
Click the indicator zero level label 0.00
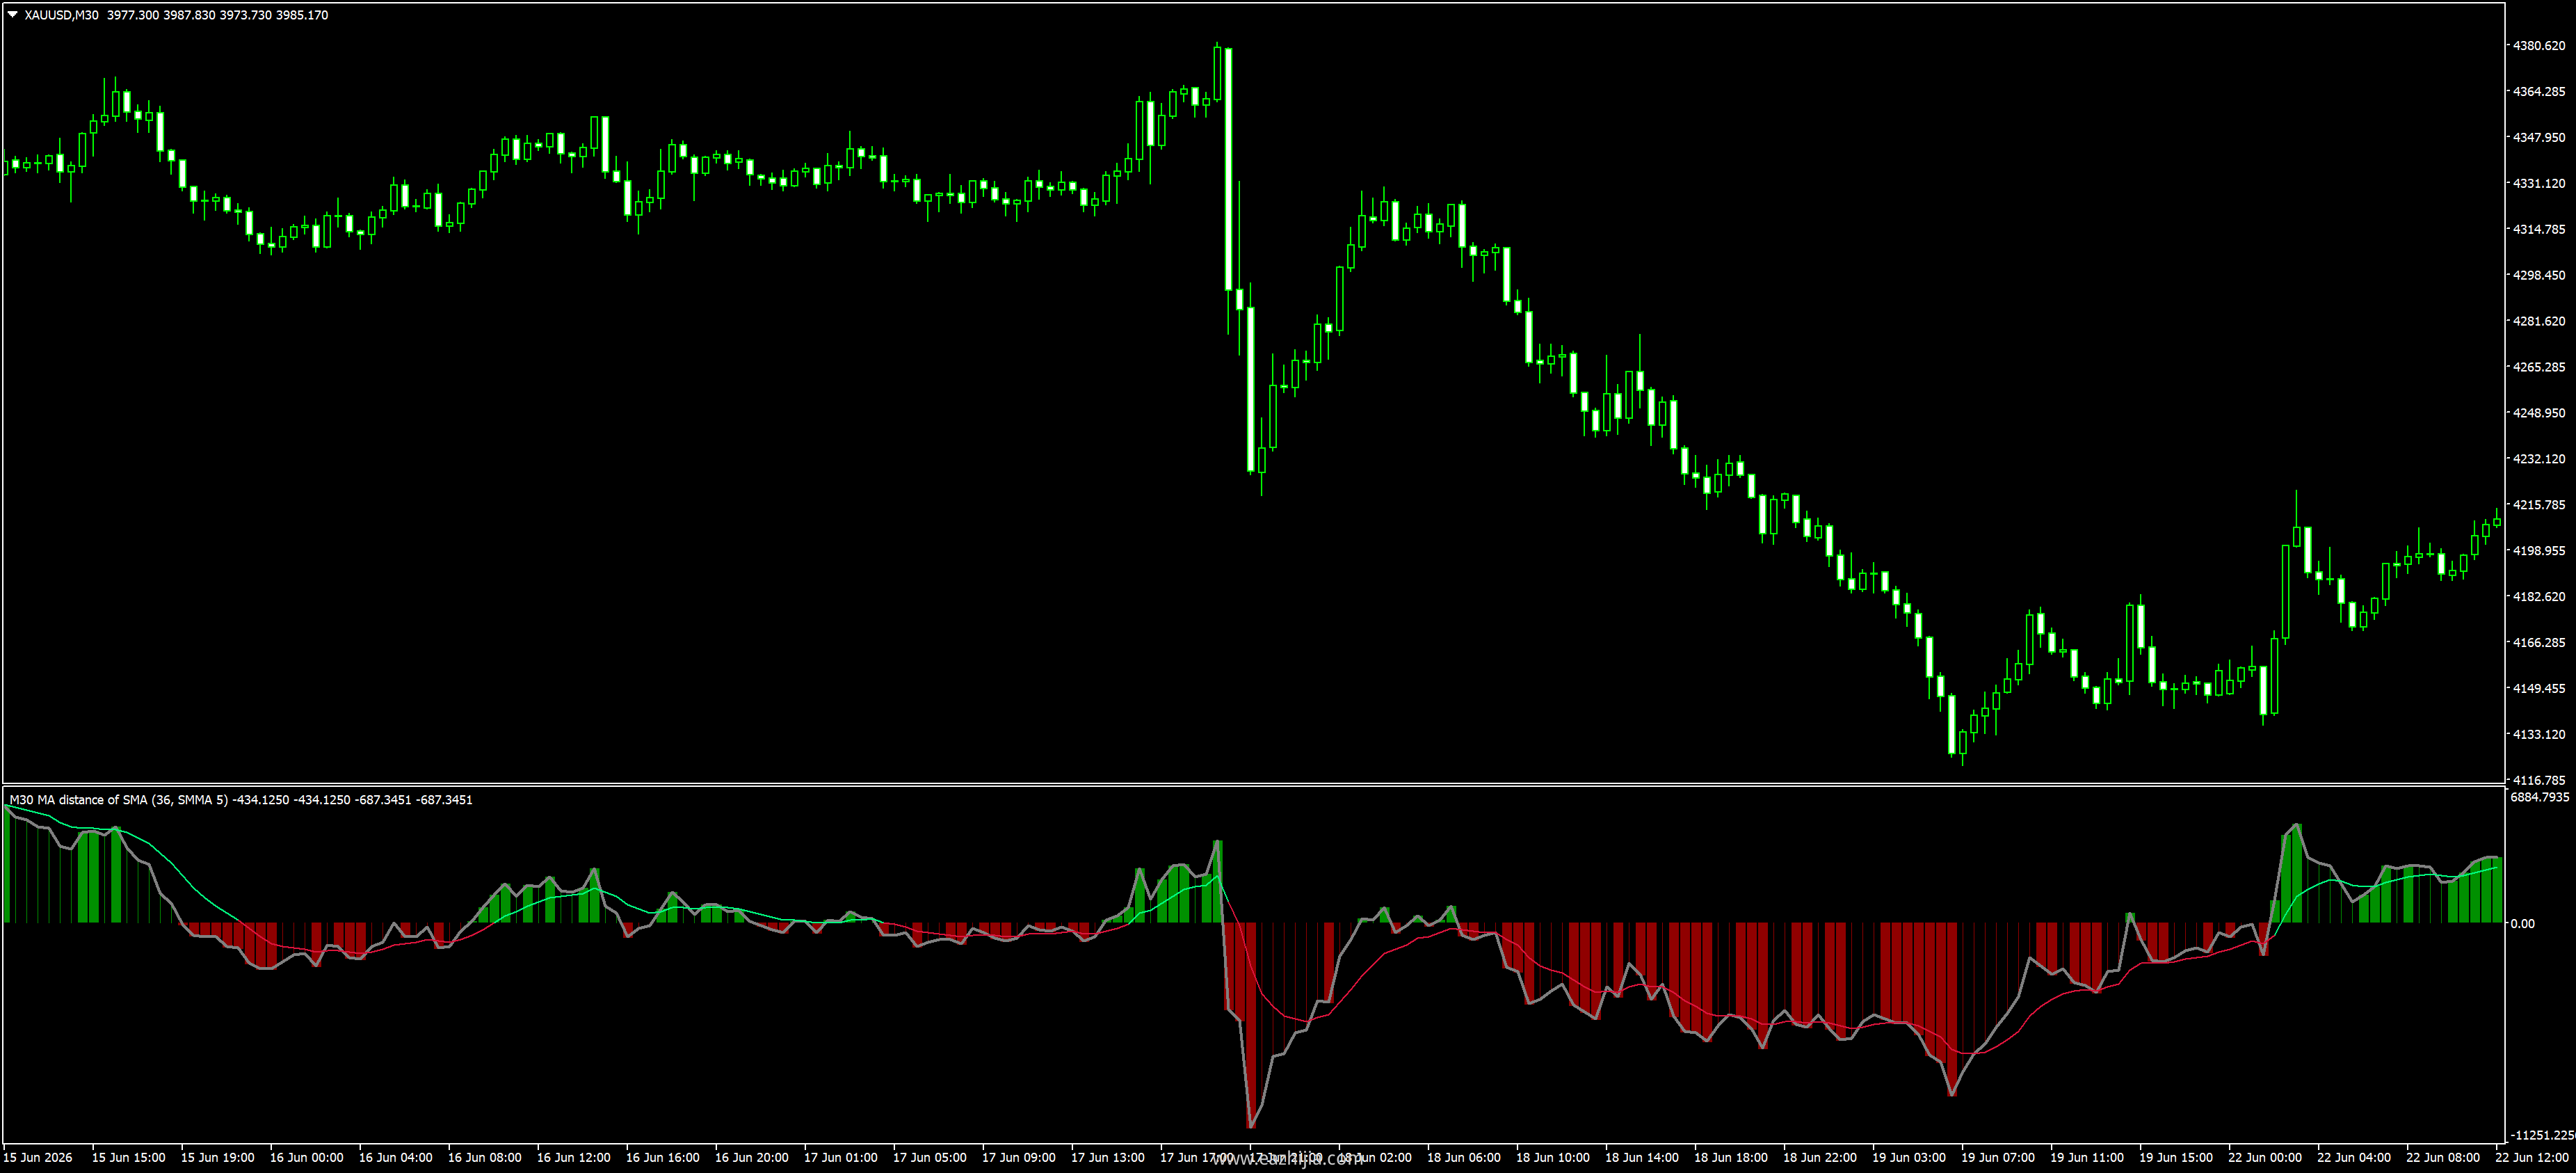pos(2522,924)
